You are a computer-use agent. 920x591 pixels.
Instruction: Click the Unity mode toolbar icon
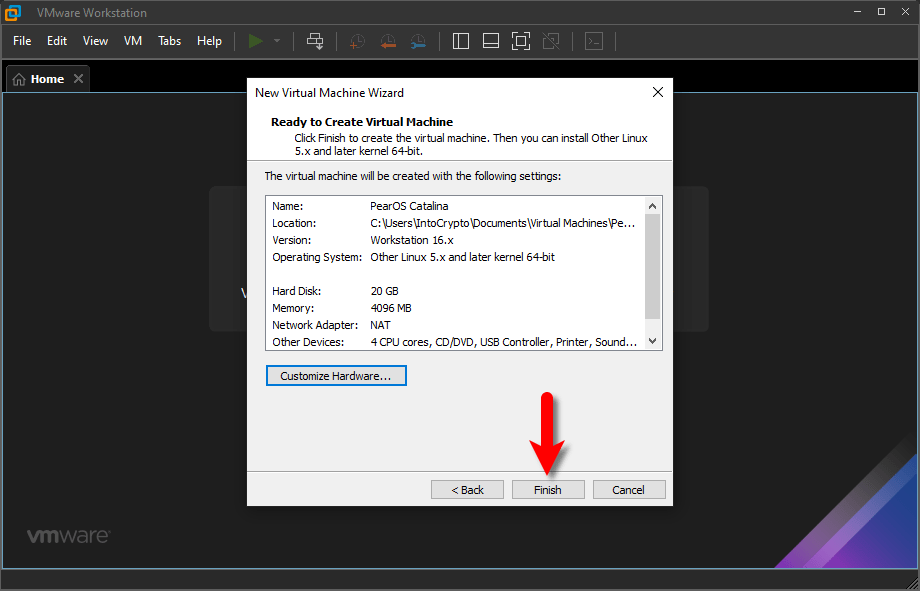551,41
